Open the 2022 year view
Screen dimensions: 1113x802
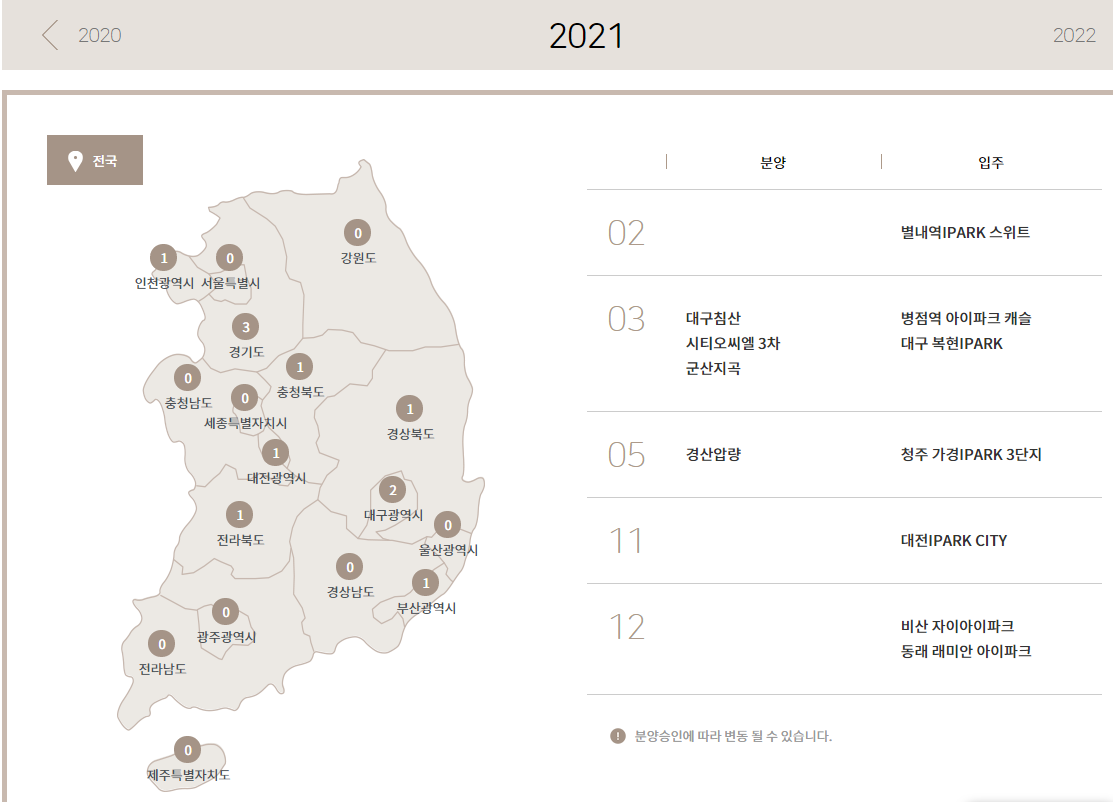[1074, 35]
